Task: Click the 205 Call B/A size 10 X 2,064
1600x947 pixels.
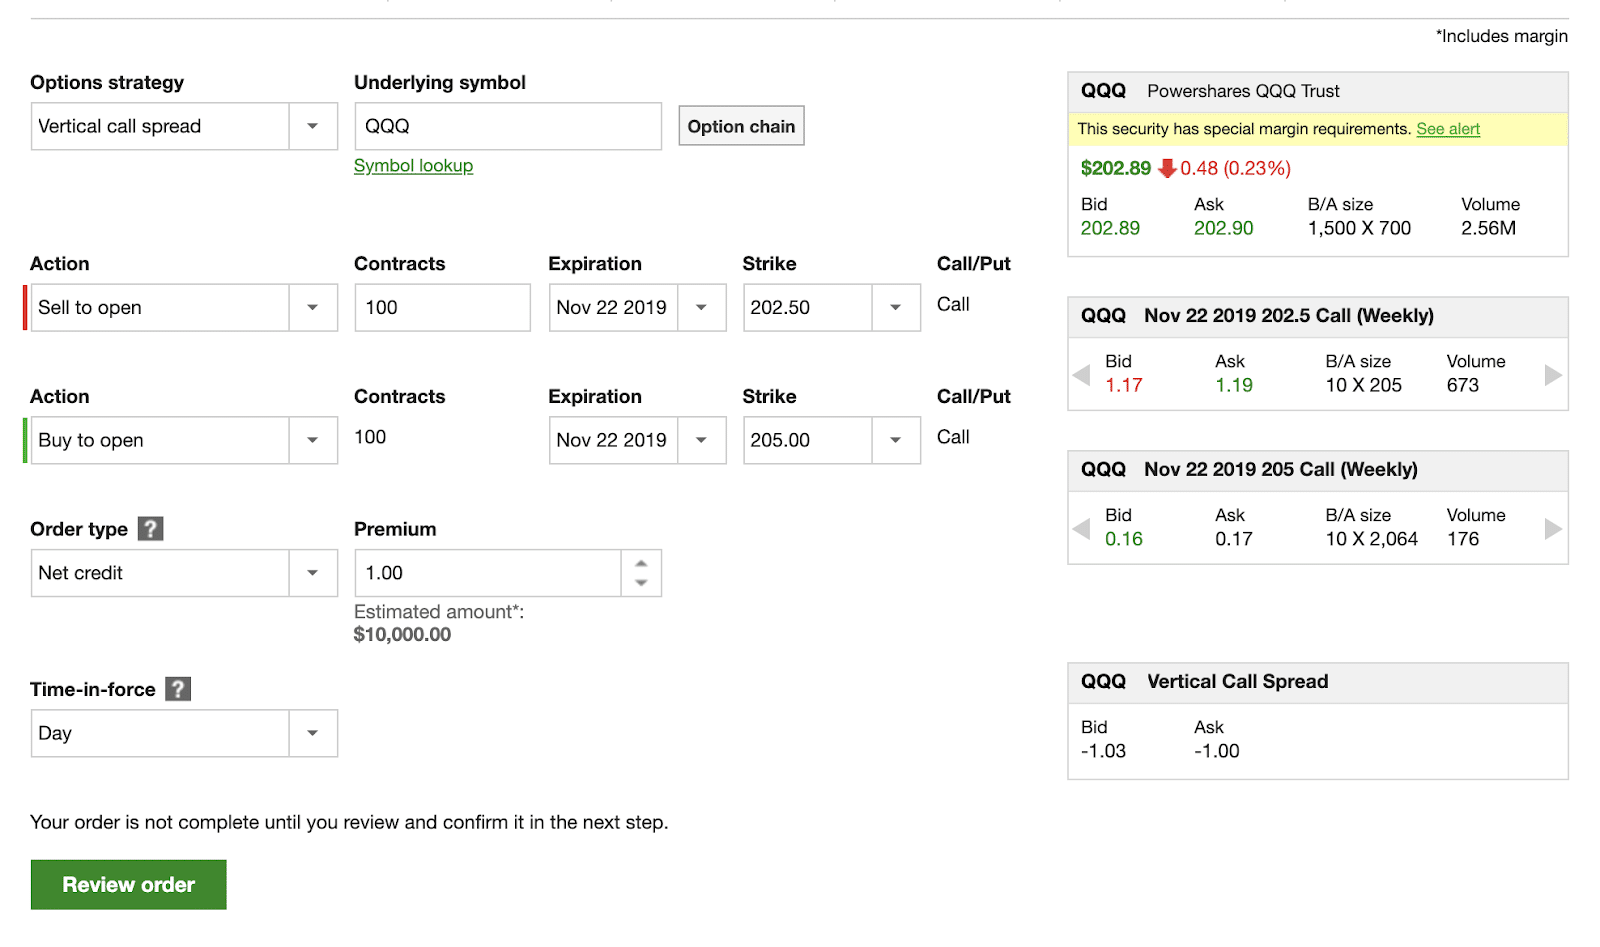Action: coord(1371,539)
